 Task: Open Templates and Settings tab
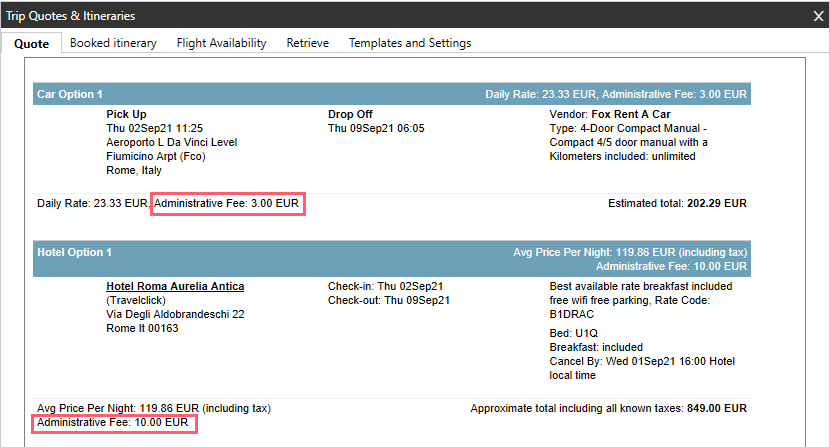point(409,43)
